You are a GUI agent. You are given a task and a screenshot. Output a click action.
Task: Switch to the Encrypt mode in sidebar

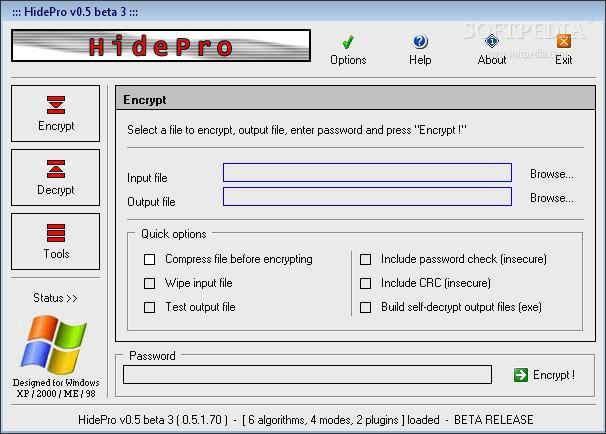coord(56,114)
